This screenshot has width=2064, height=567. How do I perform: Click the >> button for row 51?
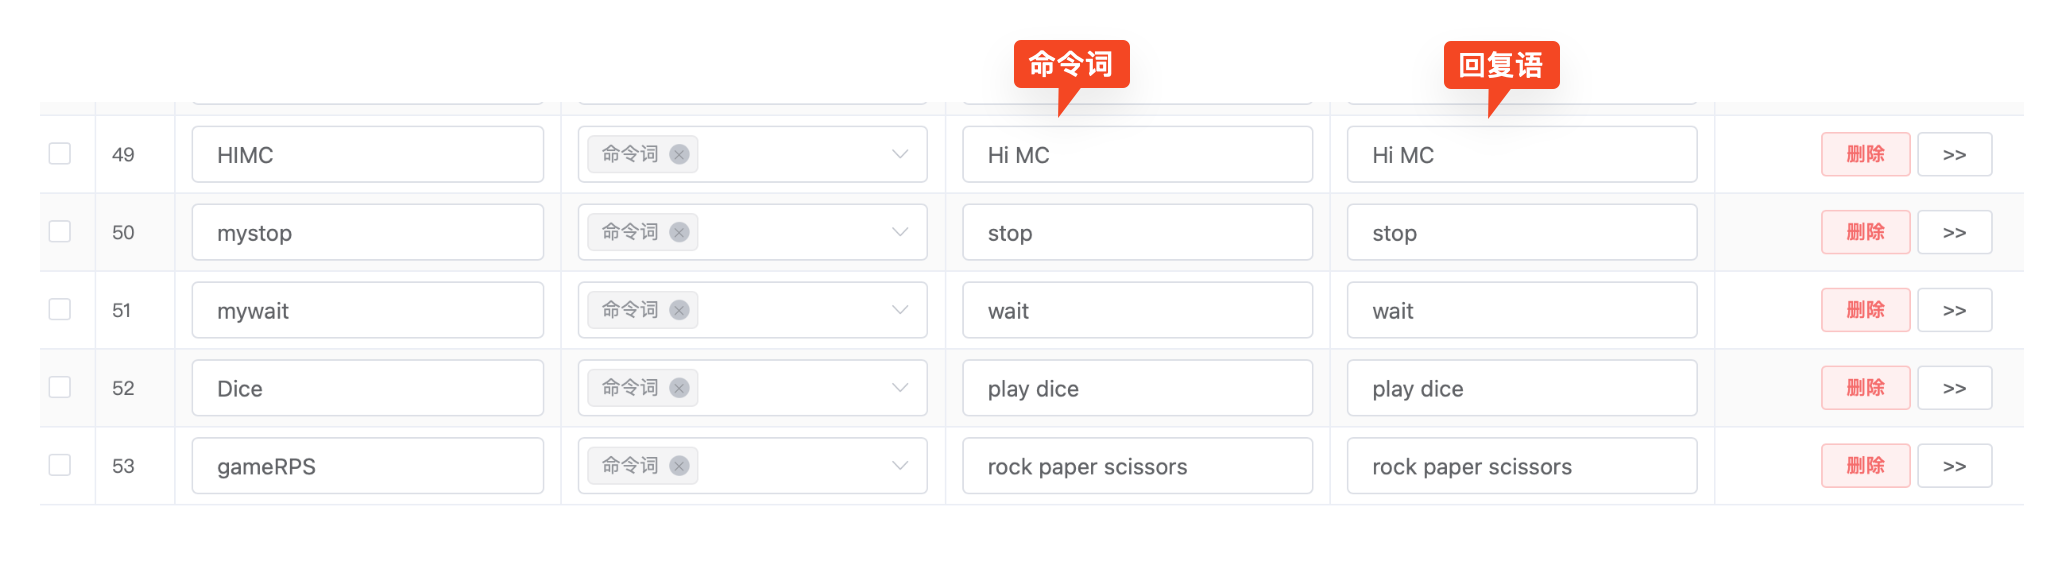1954,310
